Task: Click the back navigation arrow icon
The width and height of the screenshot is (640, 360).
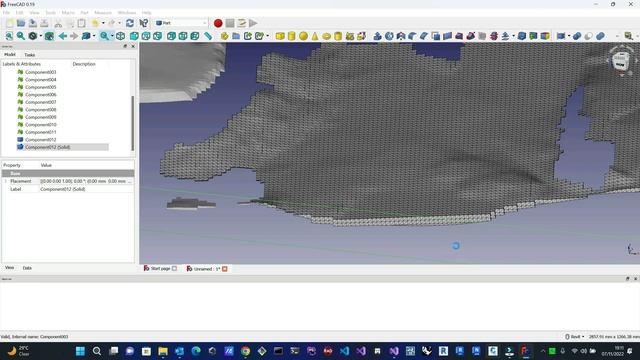Action: pyautogui.click(x=62, y=36)
